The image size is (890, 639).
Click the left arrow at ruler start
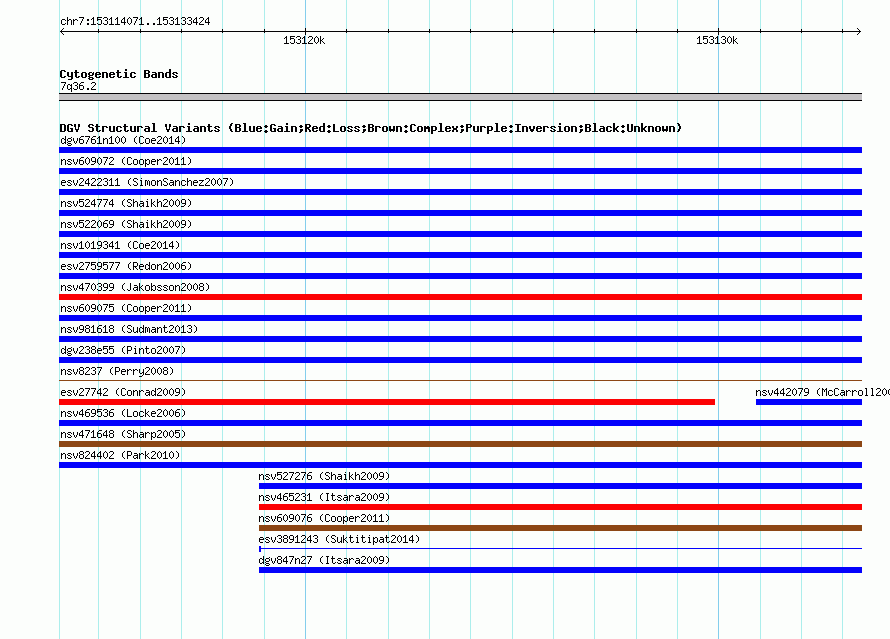62,31
